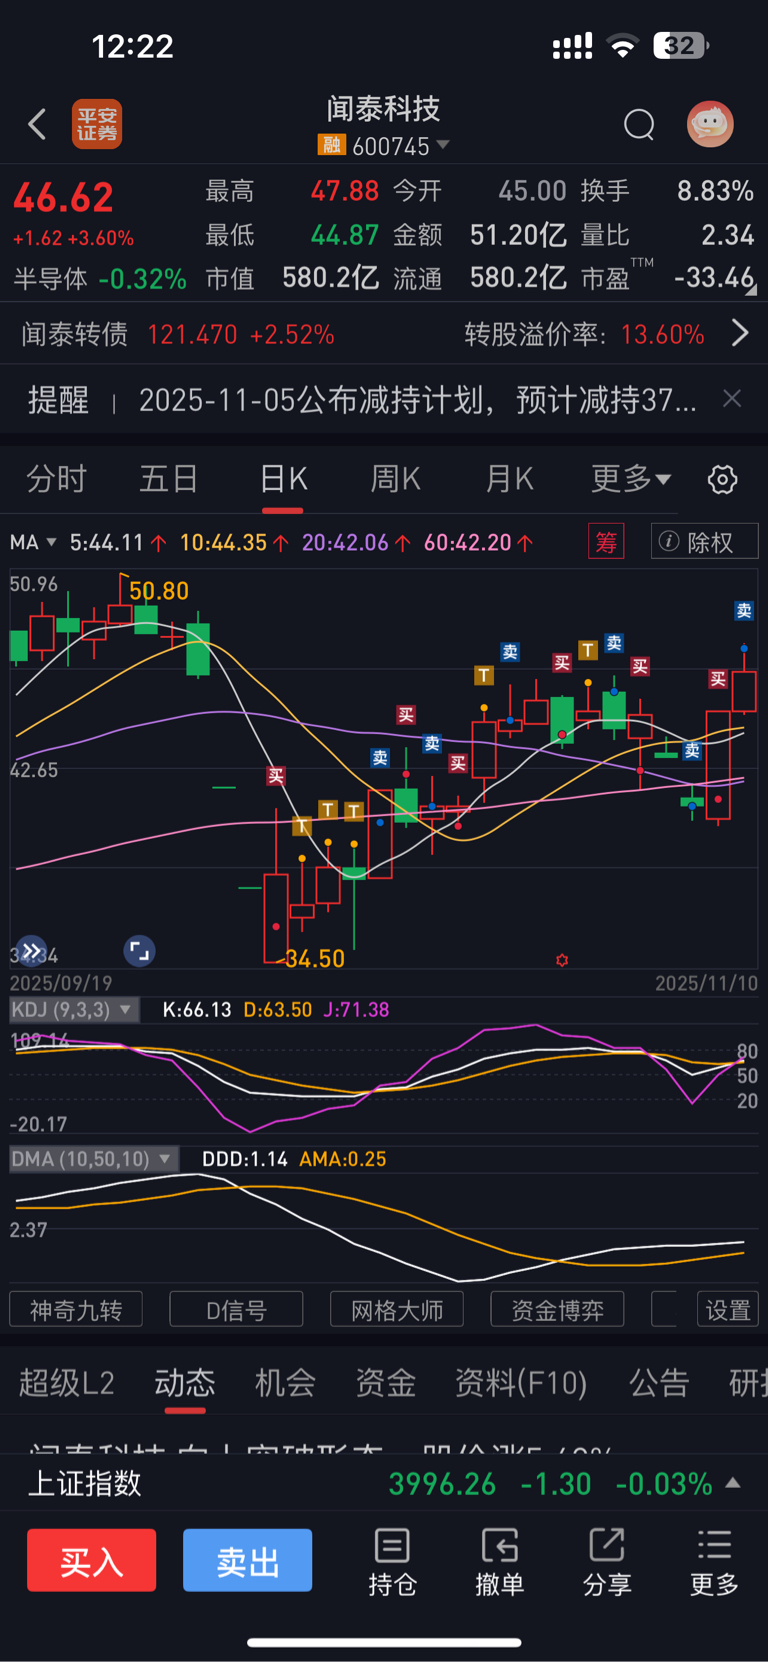The image size is (768, 1662).
Task: Open the stock search magnifier
Action: 639,125
